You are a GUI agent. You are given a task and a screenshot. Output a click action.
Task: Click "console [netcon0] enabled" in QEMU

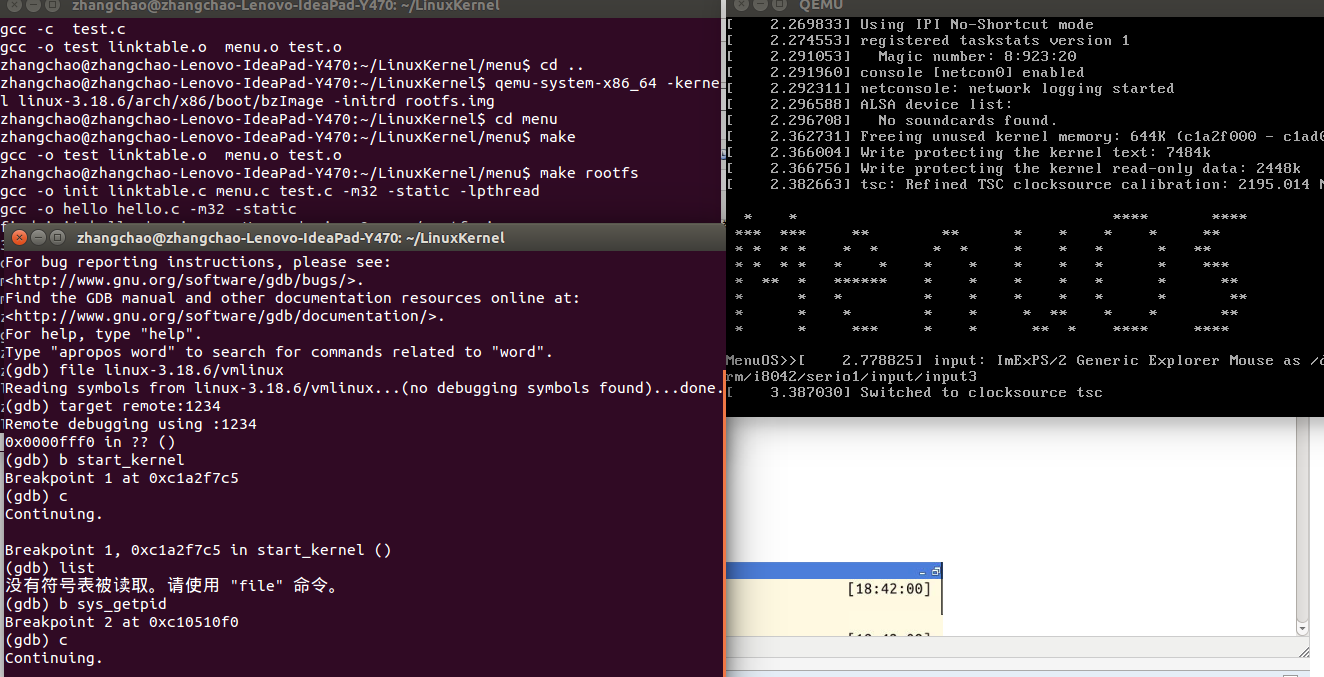point(972,73)
